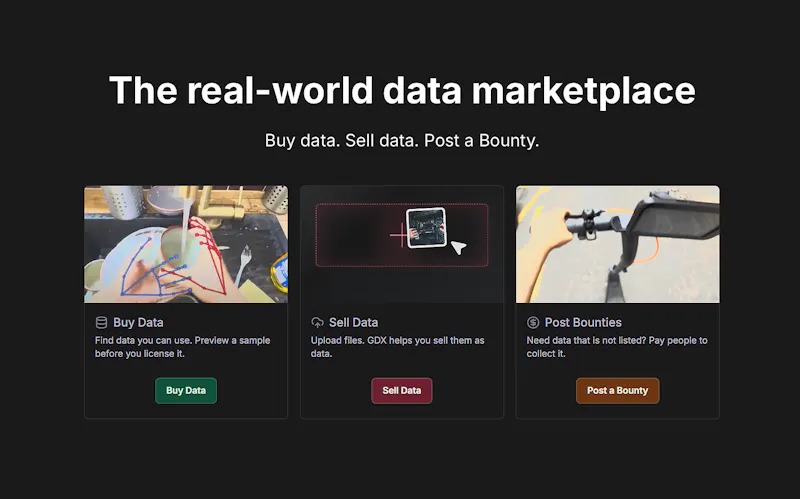Image resolution: width=800 pixels, height=499 pixels.
Task: Click the dashed upload drop zone illustration
Action: [402, 235]
